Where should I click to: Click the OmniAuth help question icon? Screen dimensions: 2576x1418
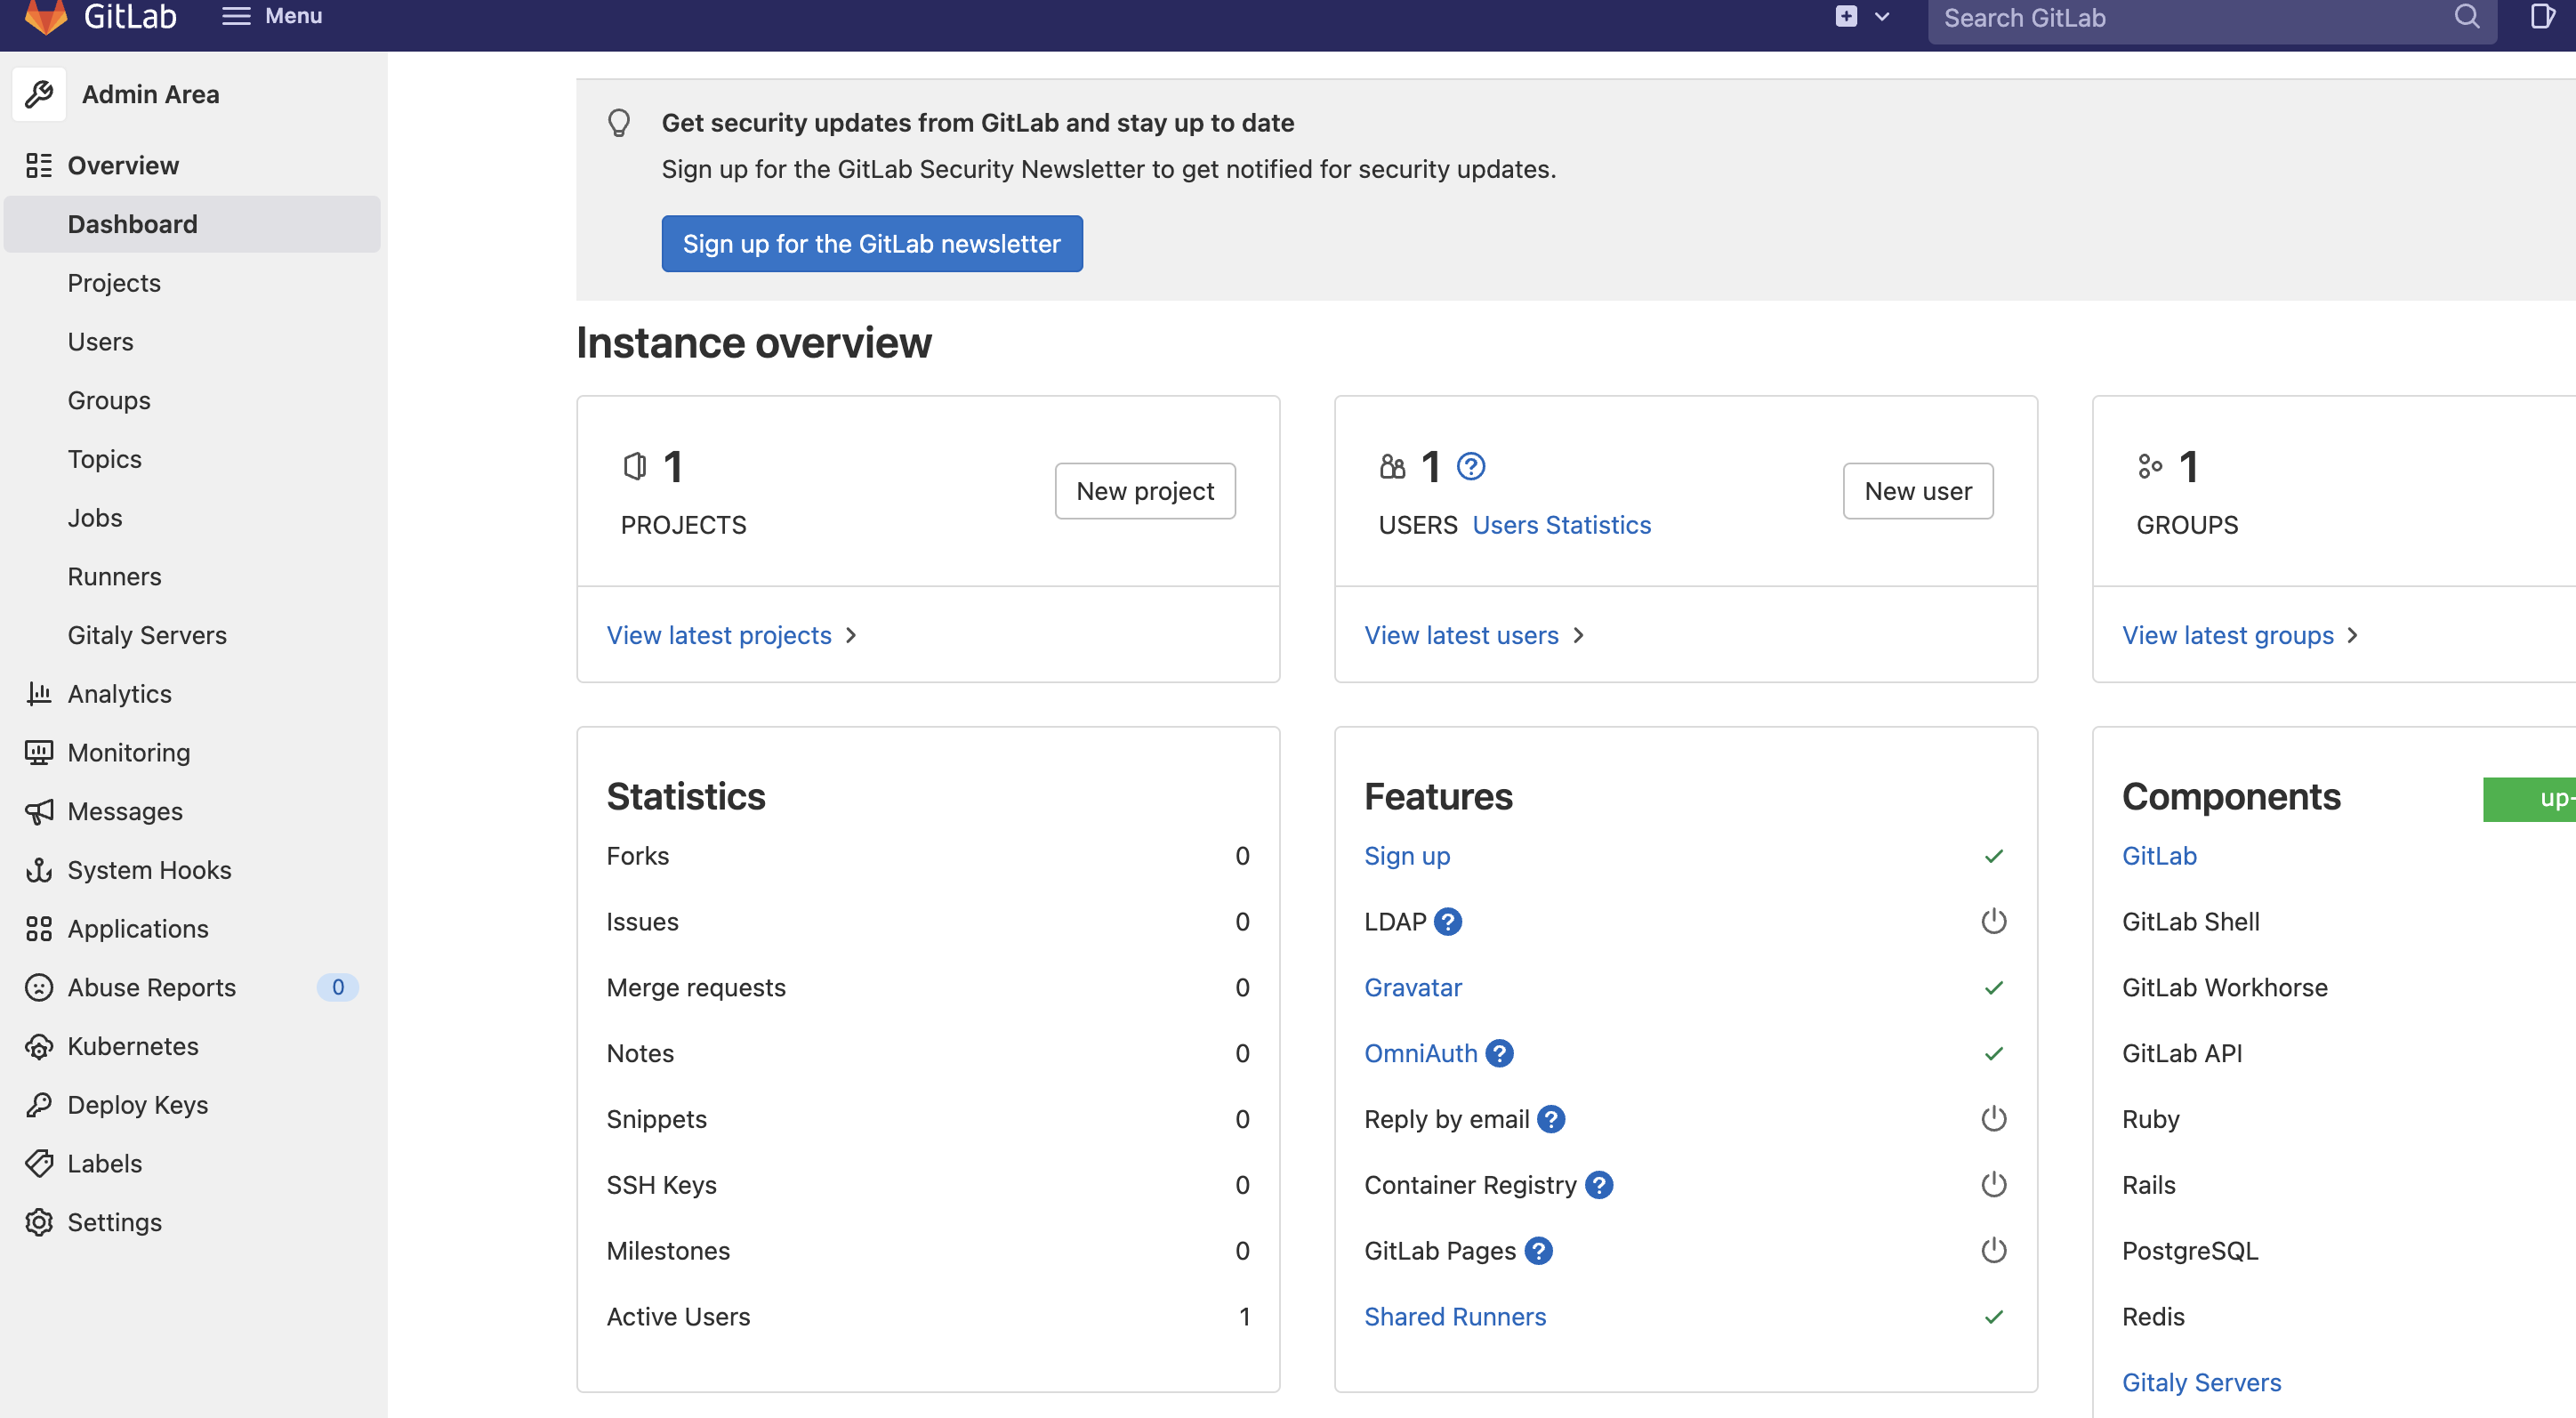point(1498,1053)
